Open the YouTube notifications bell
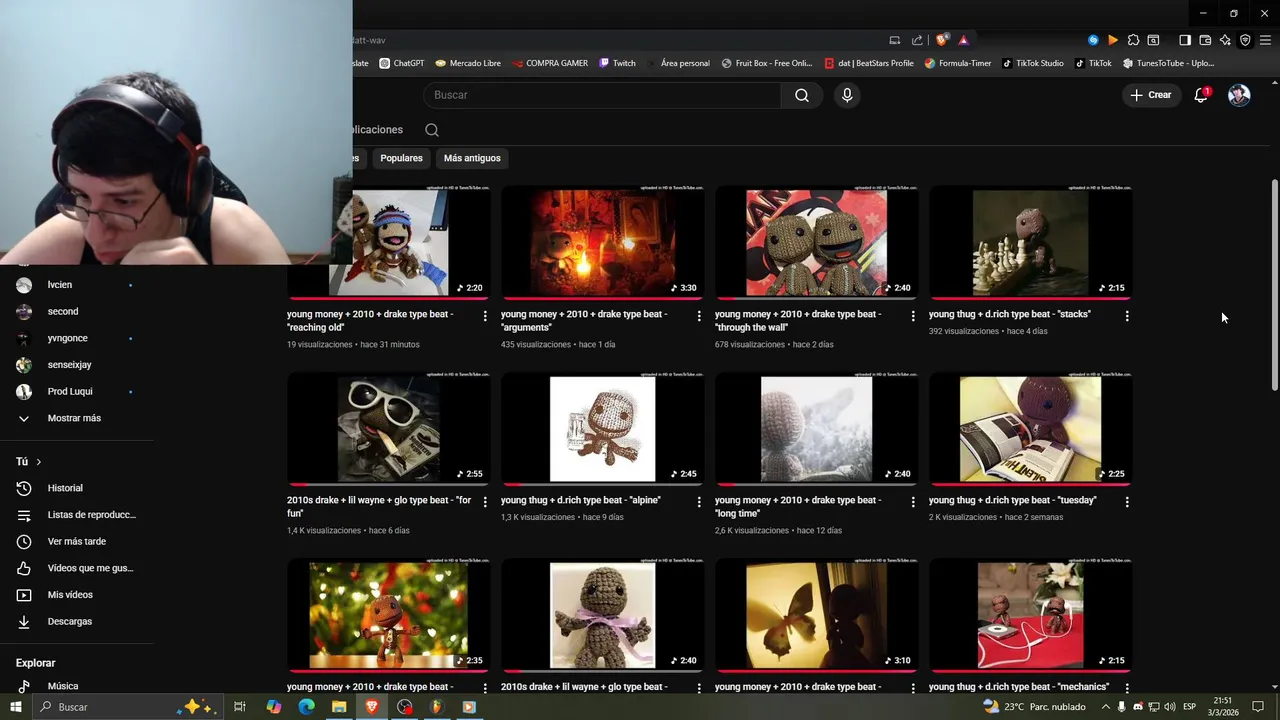1280x720 pixels. [x=1201, y=95]
